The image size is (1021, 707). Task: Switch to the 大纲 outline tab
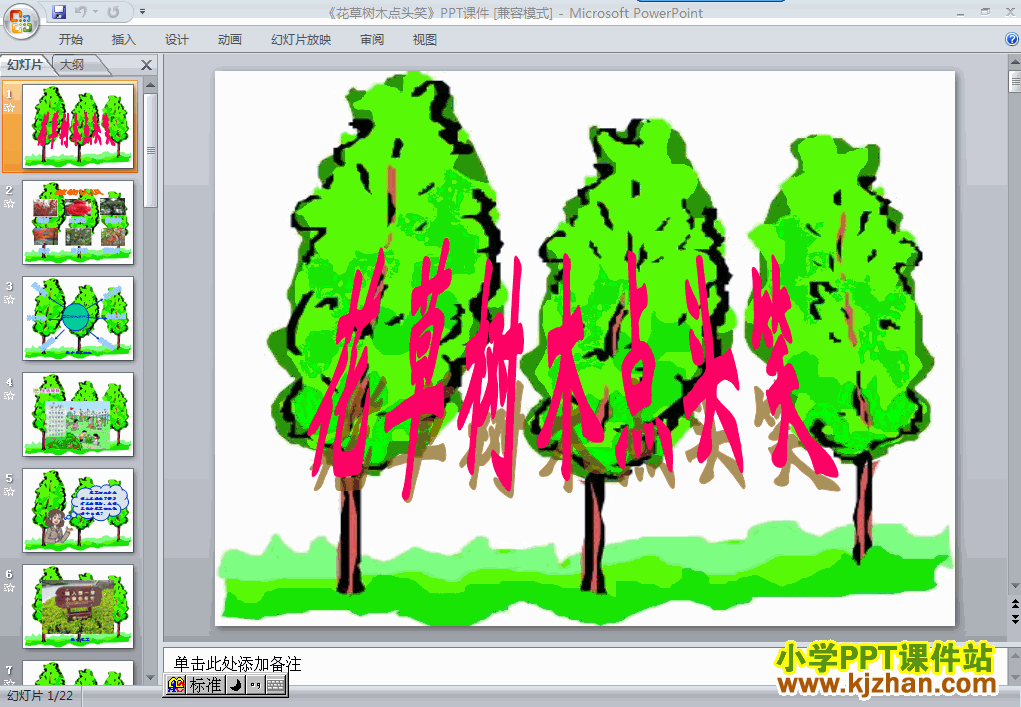click(x=72, y=64)
